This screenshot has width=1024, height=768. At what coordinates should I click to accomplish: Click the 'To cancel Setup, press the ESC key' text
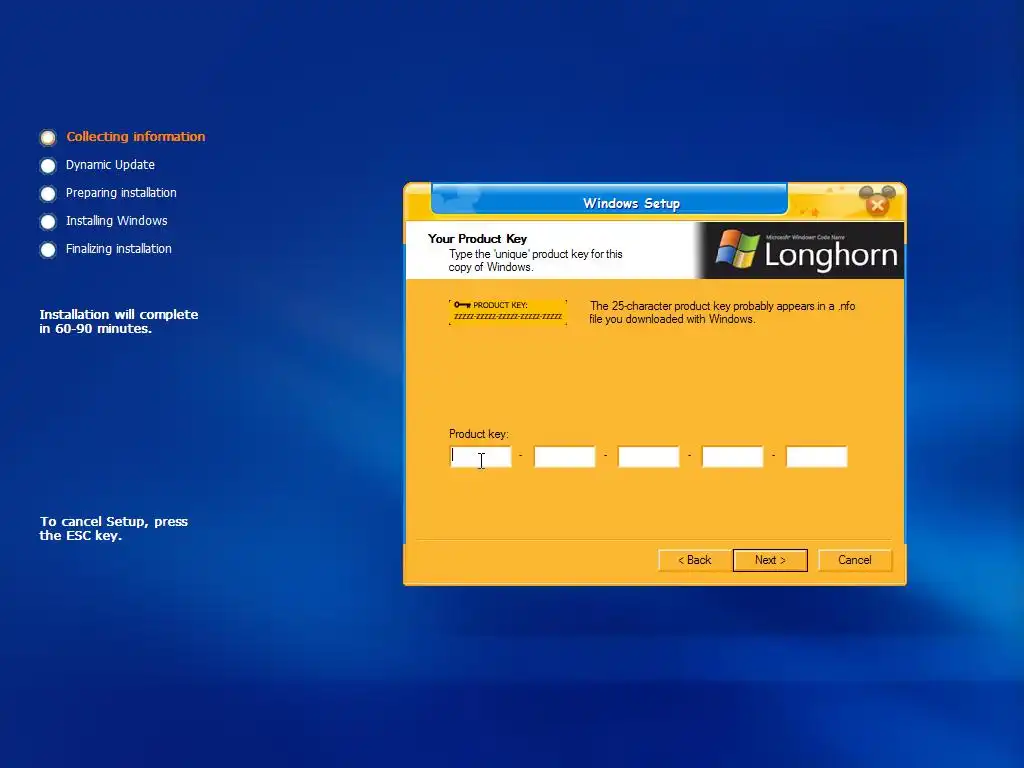click(x=114, y=528)
